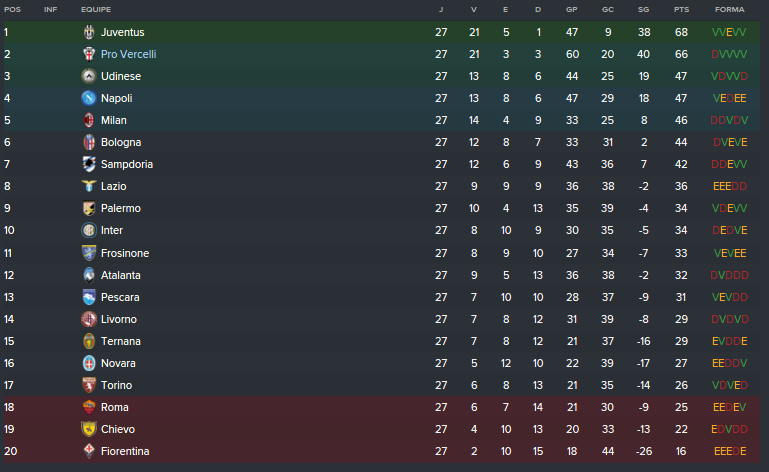This screenshot has height=472, width=769.
Task: Click the Milan club crest
Action: pyautogui.click(x=89, y=120)
